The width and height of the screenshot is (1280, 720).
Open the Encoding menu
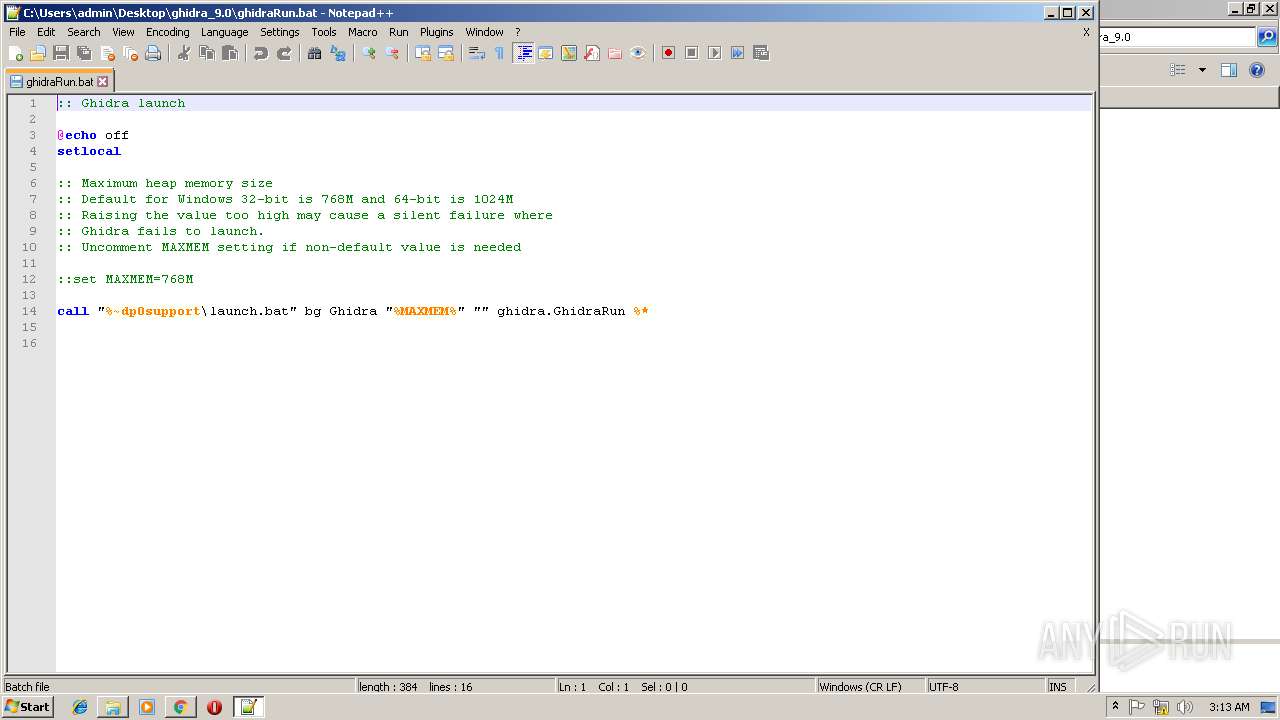click(x=167, y=32)
